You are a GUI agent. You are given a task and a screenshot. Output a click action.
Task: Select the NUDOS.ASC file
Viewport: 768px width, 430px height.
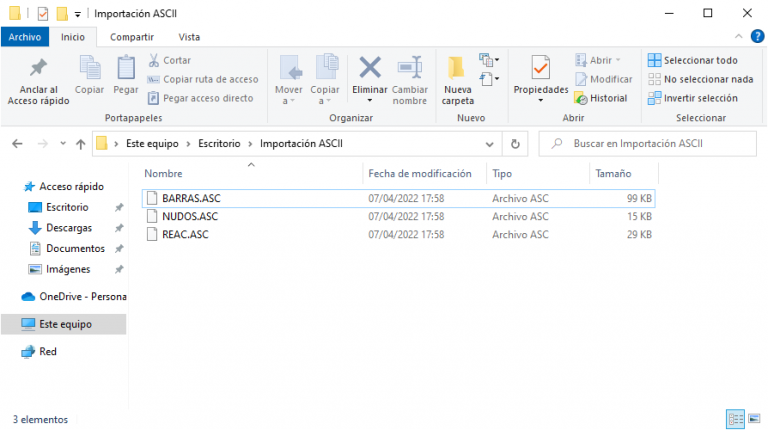398,216
